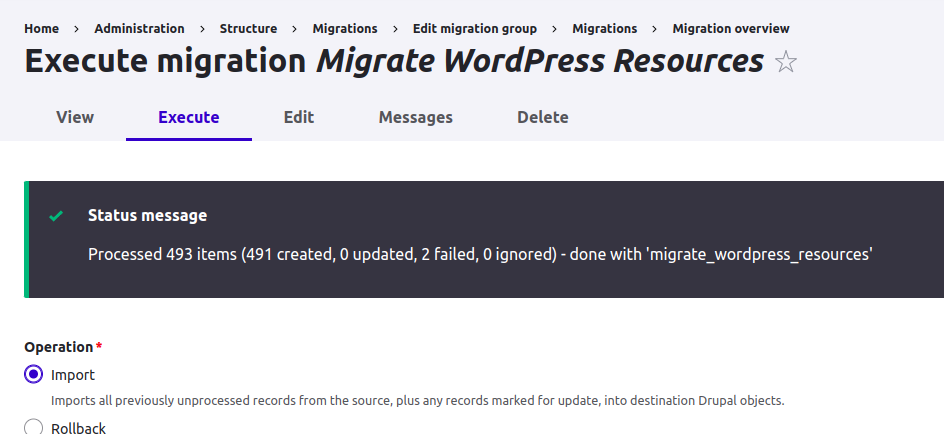Switch to the Execute tab
The width and height of the screenshot is (944, 434).
coord(189,117)
